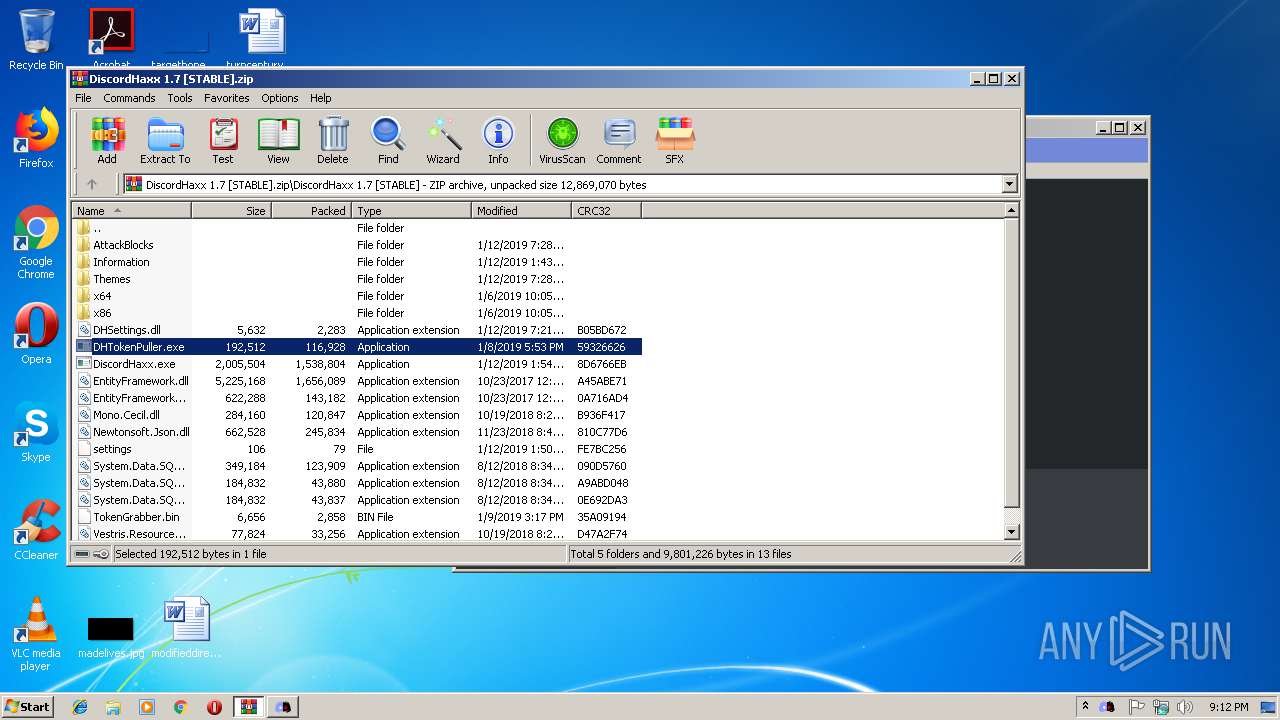This screenshot has width=1280, height=720.
Task: Select the AttackBlocks folder
Action: coord(123,245)
